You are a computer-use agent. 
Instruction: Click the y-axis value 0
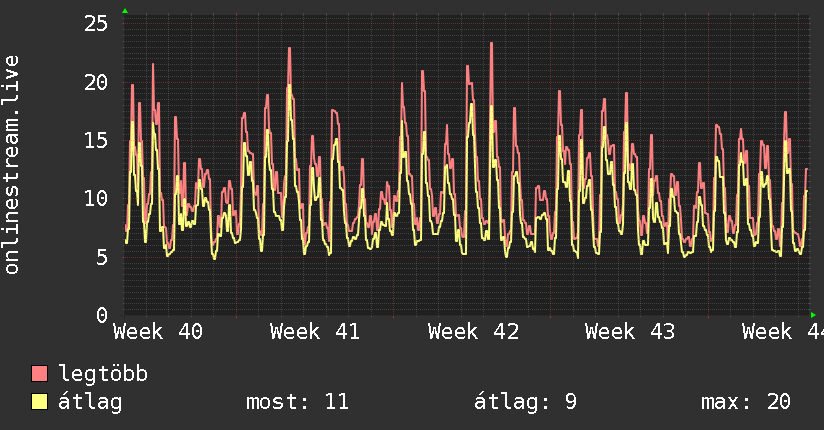[102, 315]
